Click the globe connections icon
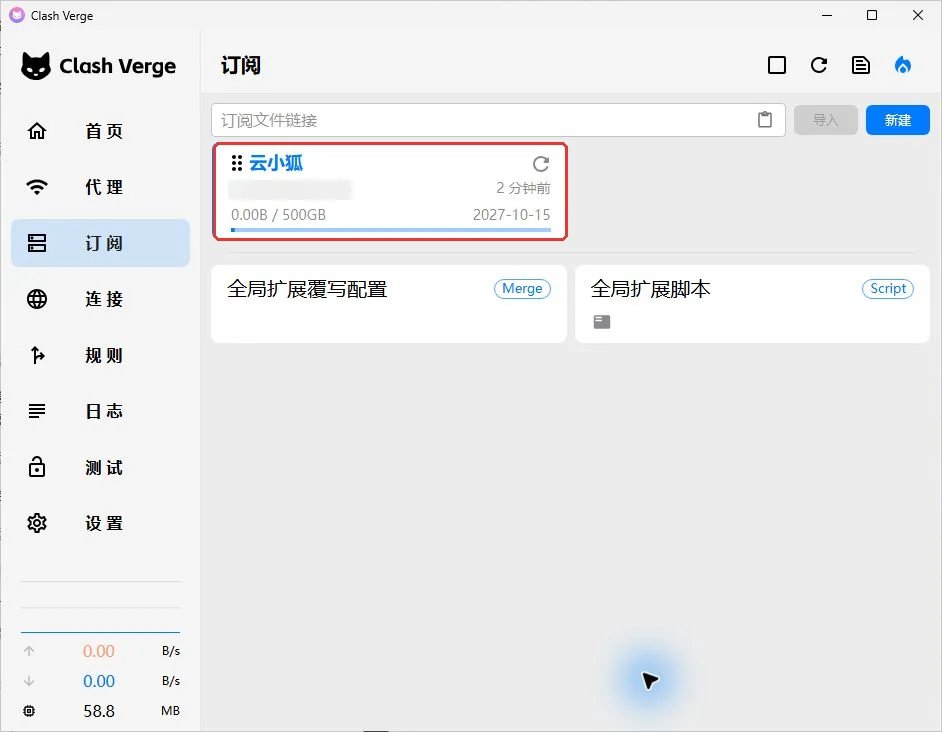Image resolution: width=942 pixels, height=732 pixels. 37,299
